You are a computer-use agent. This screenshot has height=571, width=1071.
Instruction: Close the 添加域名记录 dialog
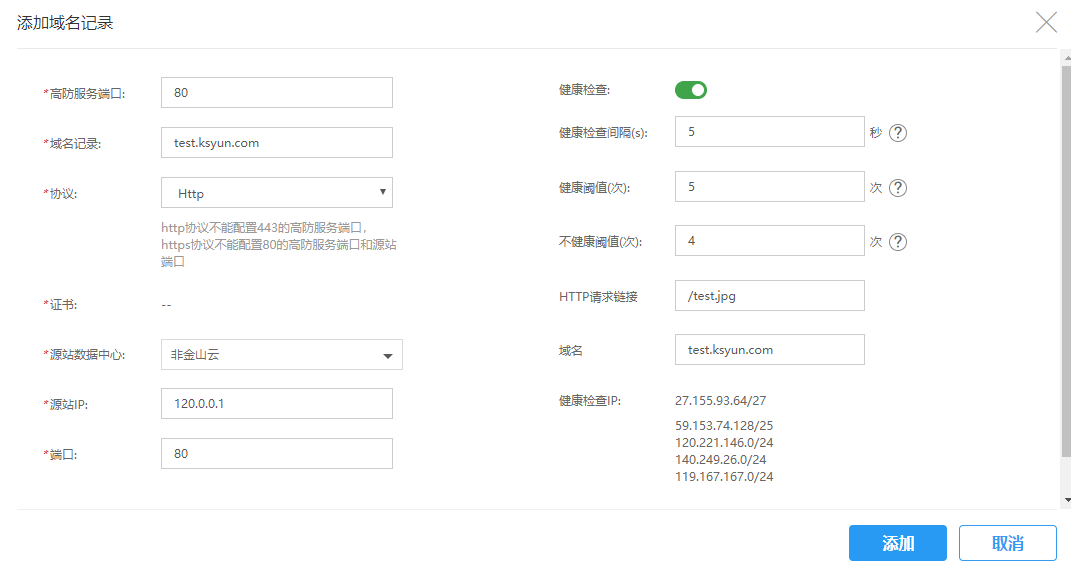pyautogui.click(x=1046, y=23)
